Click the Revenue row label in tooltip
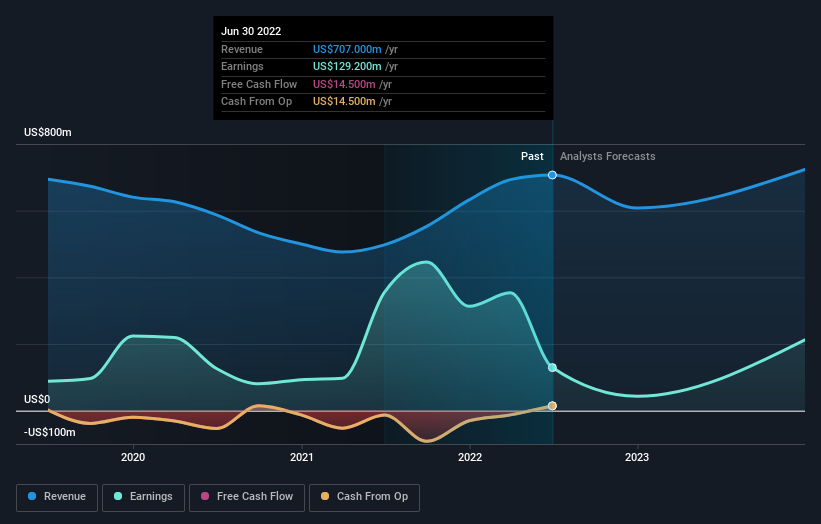 [x=242, y=49]
